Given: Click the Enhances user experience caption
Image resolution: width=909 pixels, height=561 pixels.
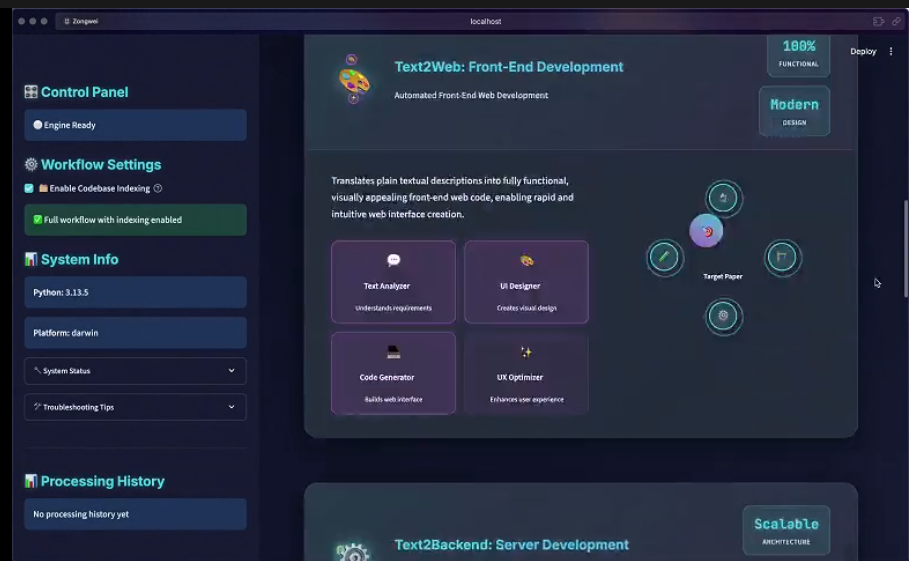Looking at the screenshot, I should (x=526, y=399).
